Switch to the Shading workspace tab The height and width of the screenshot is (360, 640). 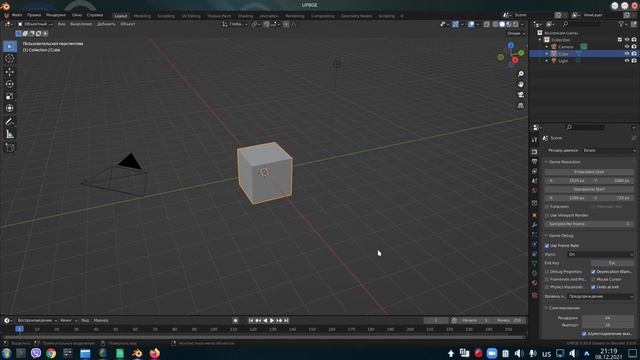(245, 16)
